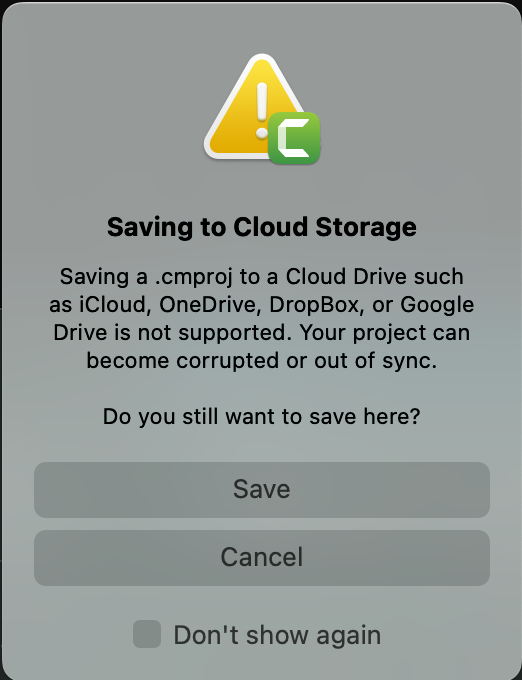Click the word "Storage" in the bold title
The width and height of the screenshot is (522, 680).
(366, 228)
